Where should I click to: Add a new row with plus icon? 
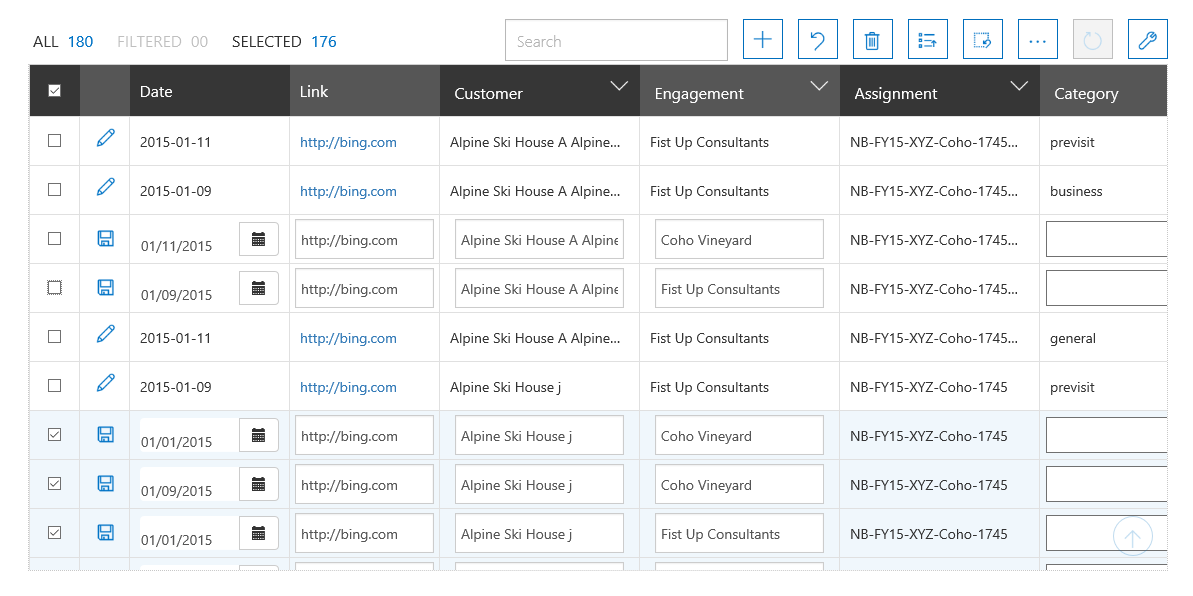tap(762, 40)
